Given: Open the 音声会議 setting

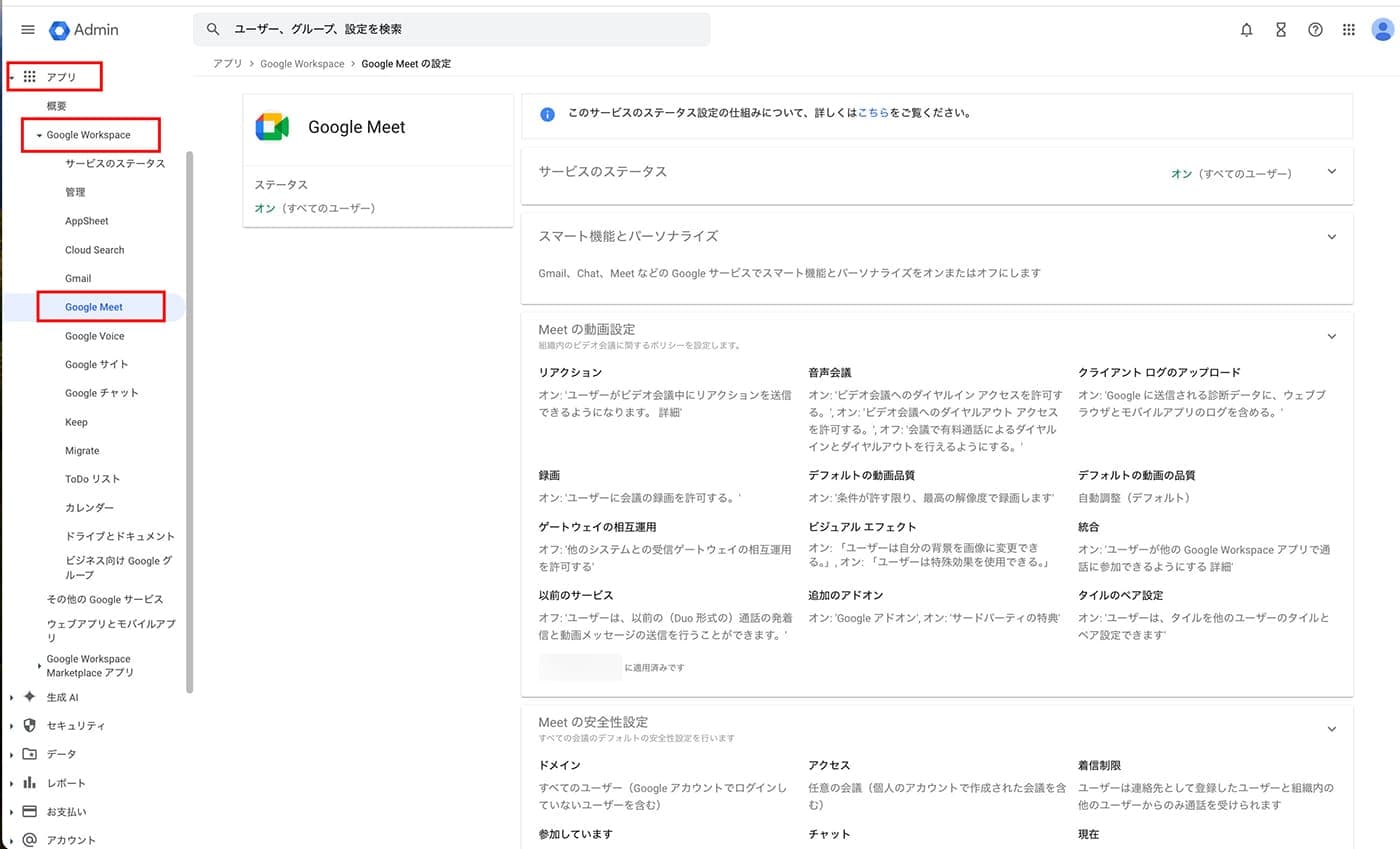Looking at the screenshot, I should point(830,372).
